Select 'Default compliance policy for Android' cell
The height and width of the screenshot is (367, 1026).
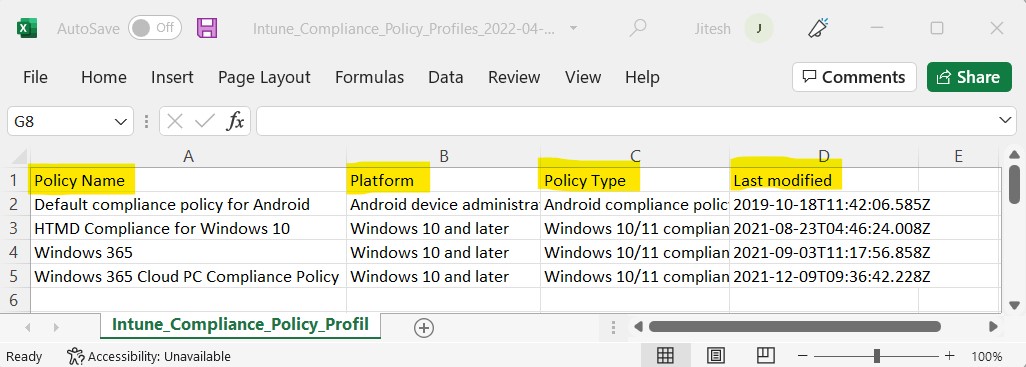pos(188,205)
